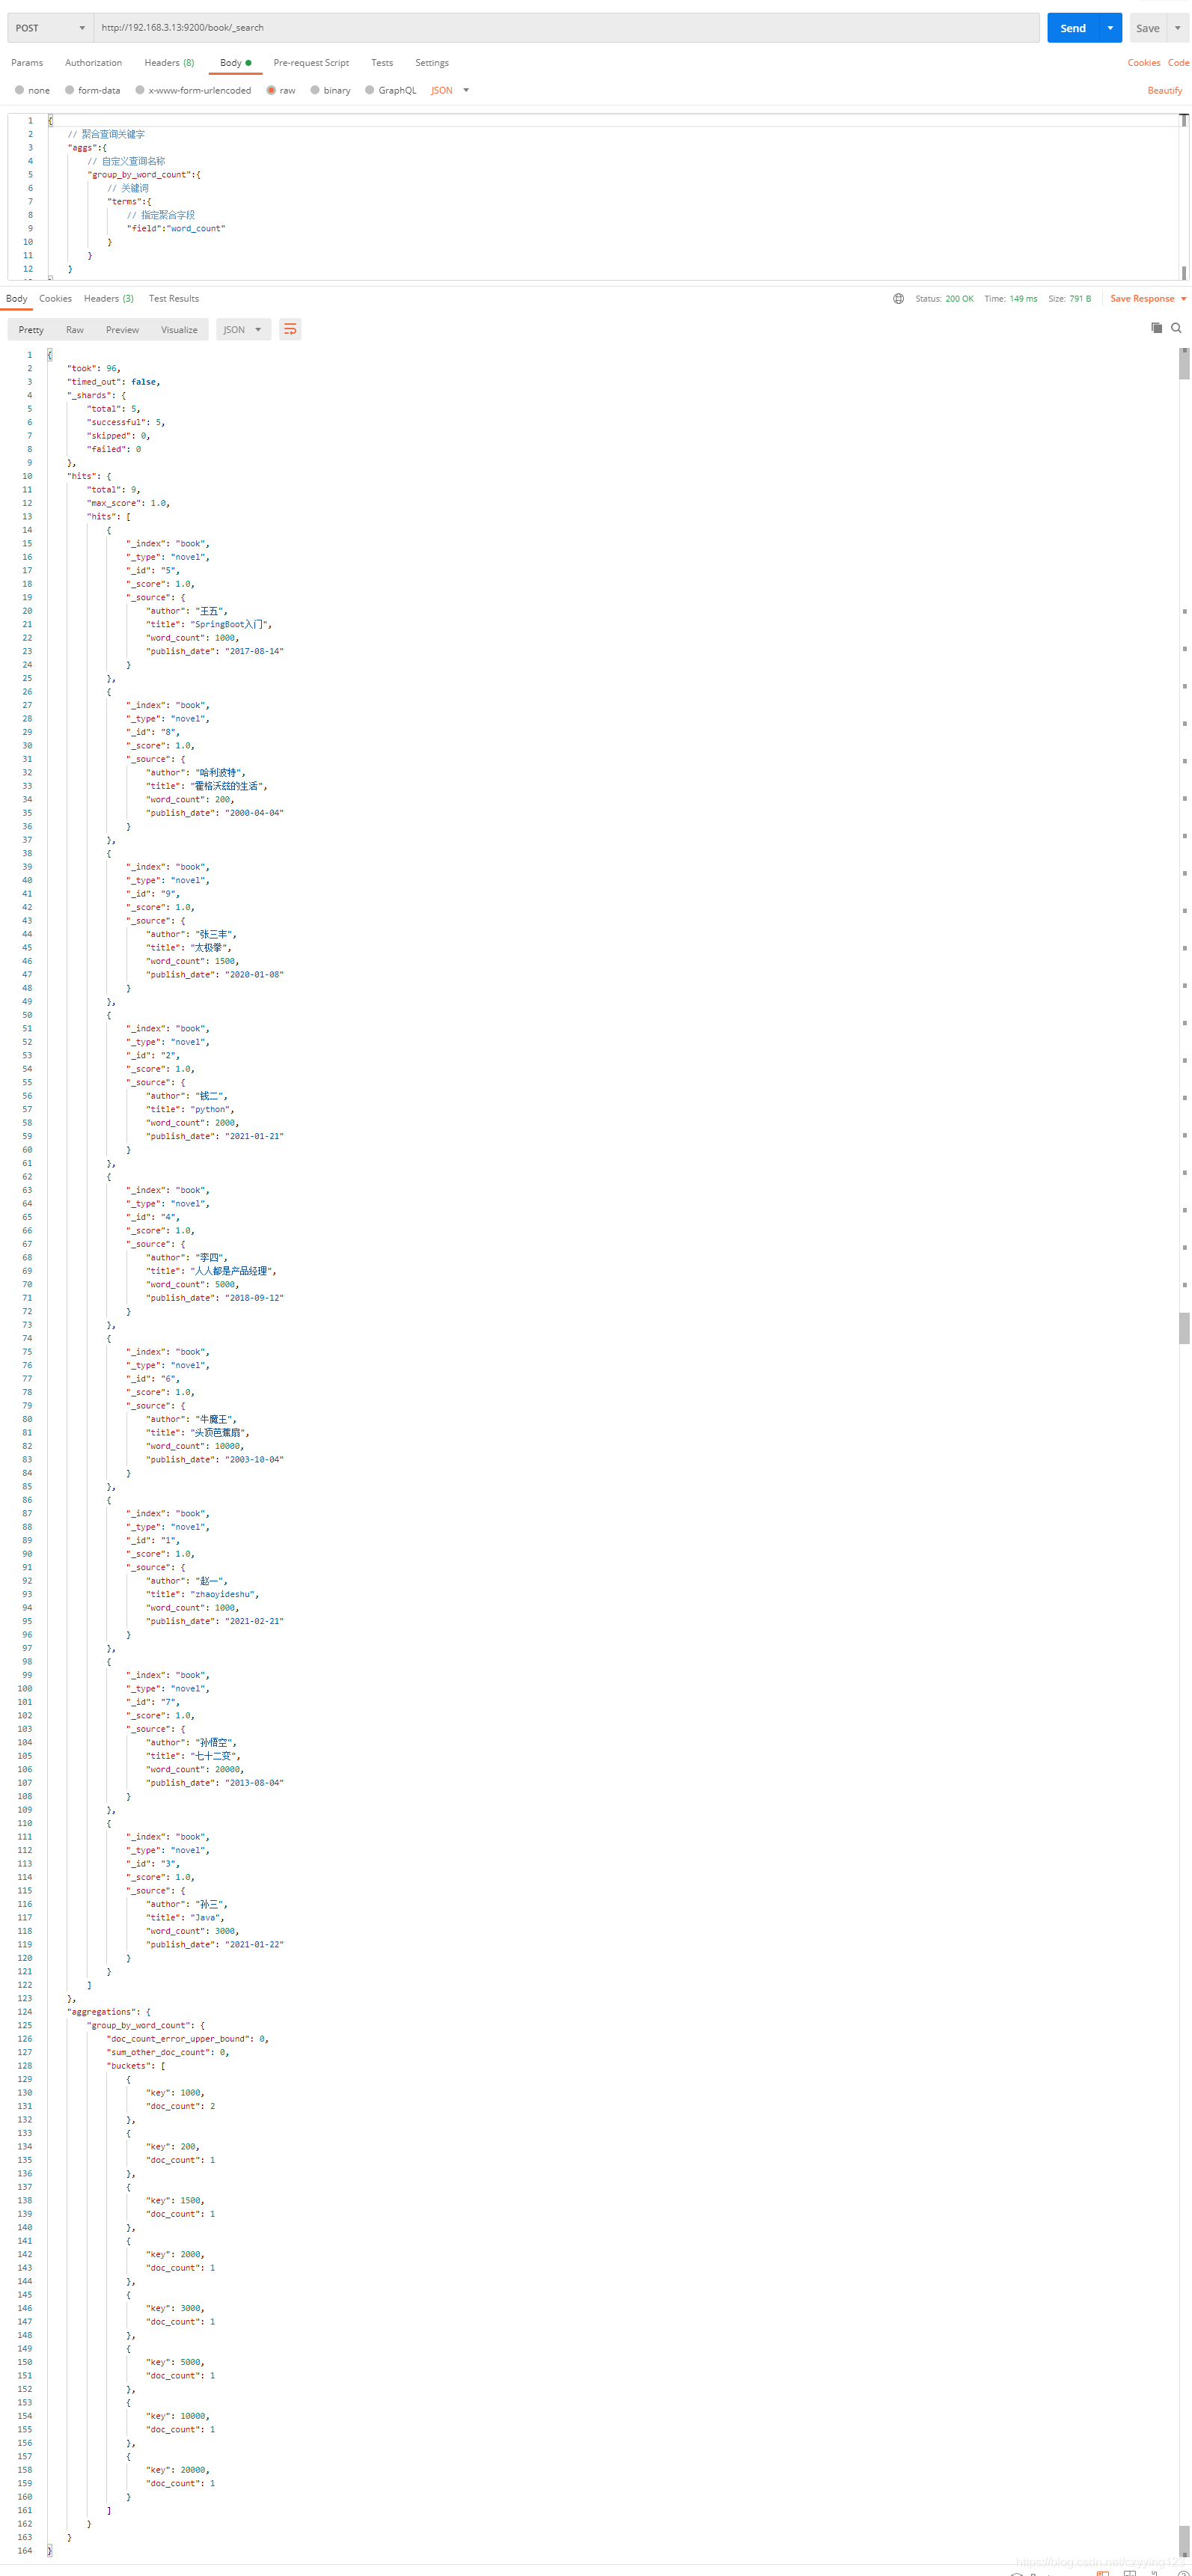Open the Send button dropdown arrow
This screenshot has width=1192, height=2576.
[1110, 28]
